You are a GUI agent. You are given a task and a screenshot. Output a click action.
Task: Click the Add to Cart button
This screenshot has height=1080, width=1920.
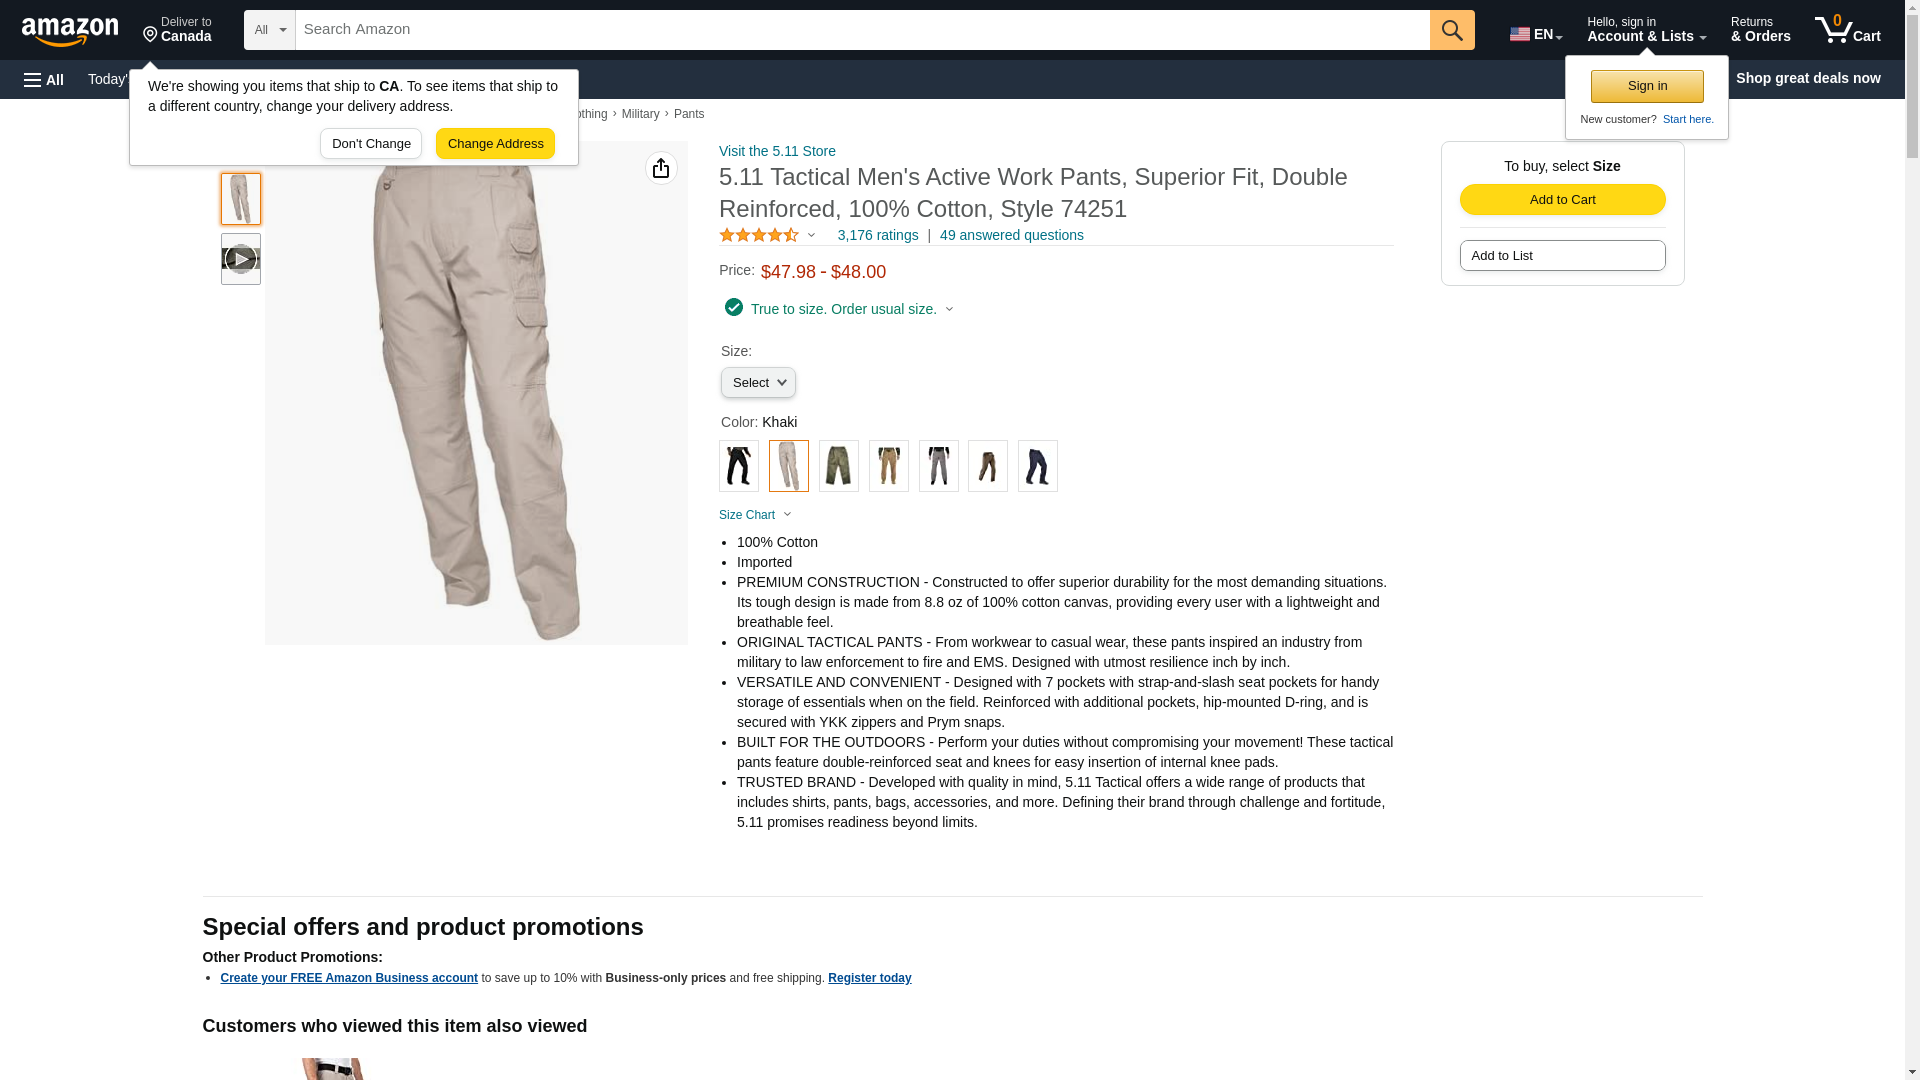click(1562, 199)
